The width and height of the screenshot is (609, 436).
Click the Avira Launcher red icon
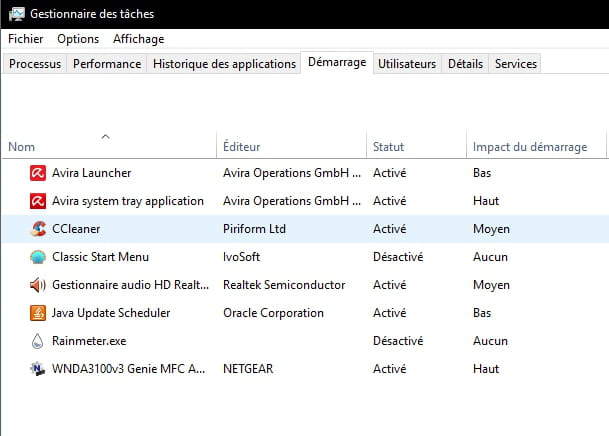(x=38, y=173)
